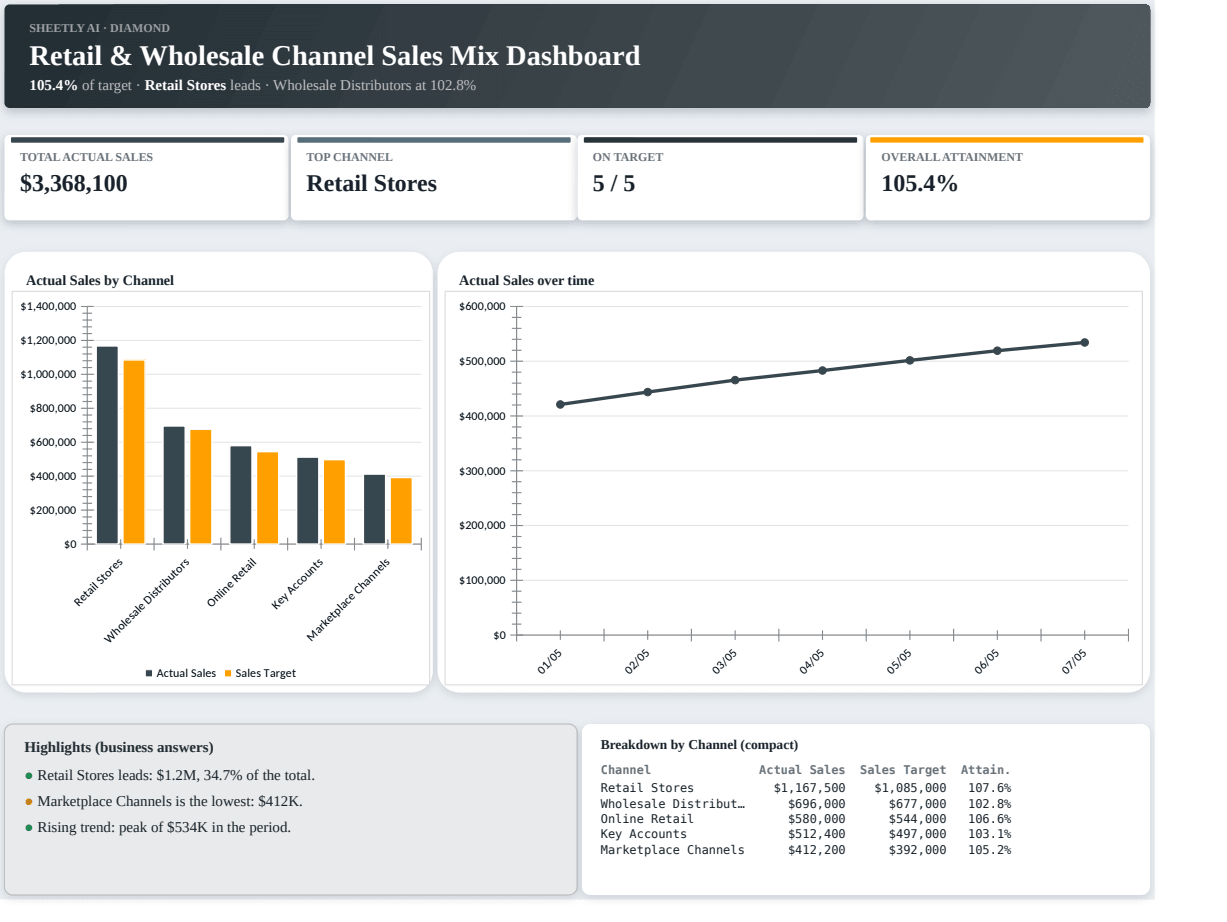This screenshot has width=1227, height=922.
Task: Click the 06/05 data point on the line chart
Action: 997,350
